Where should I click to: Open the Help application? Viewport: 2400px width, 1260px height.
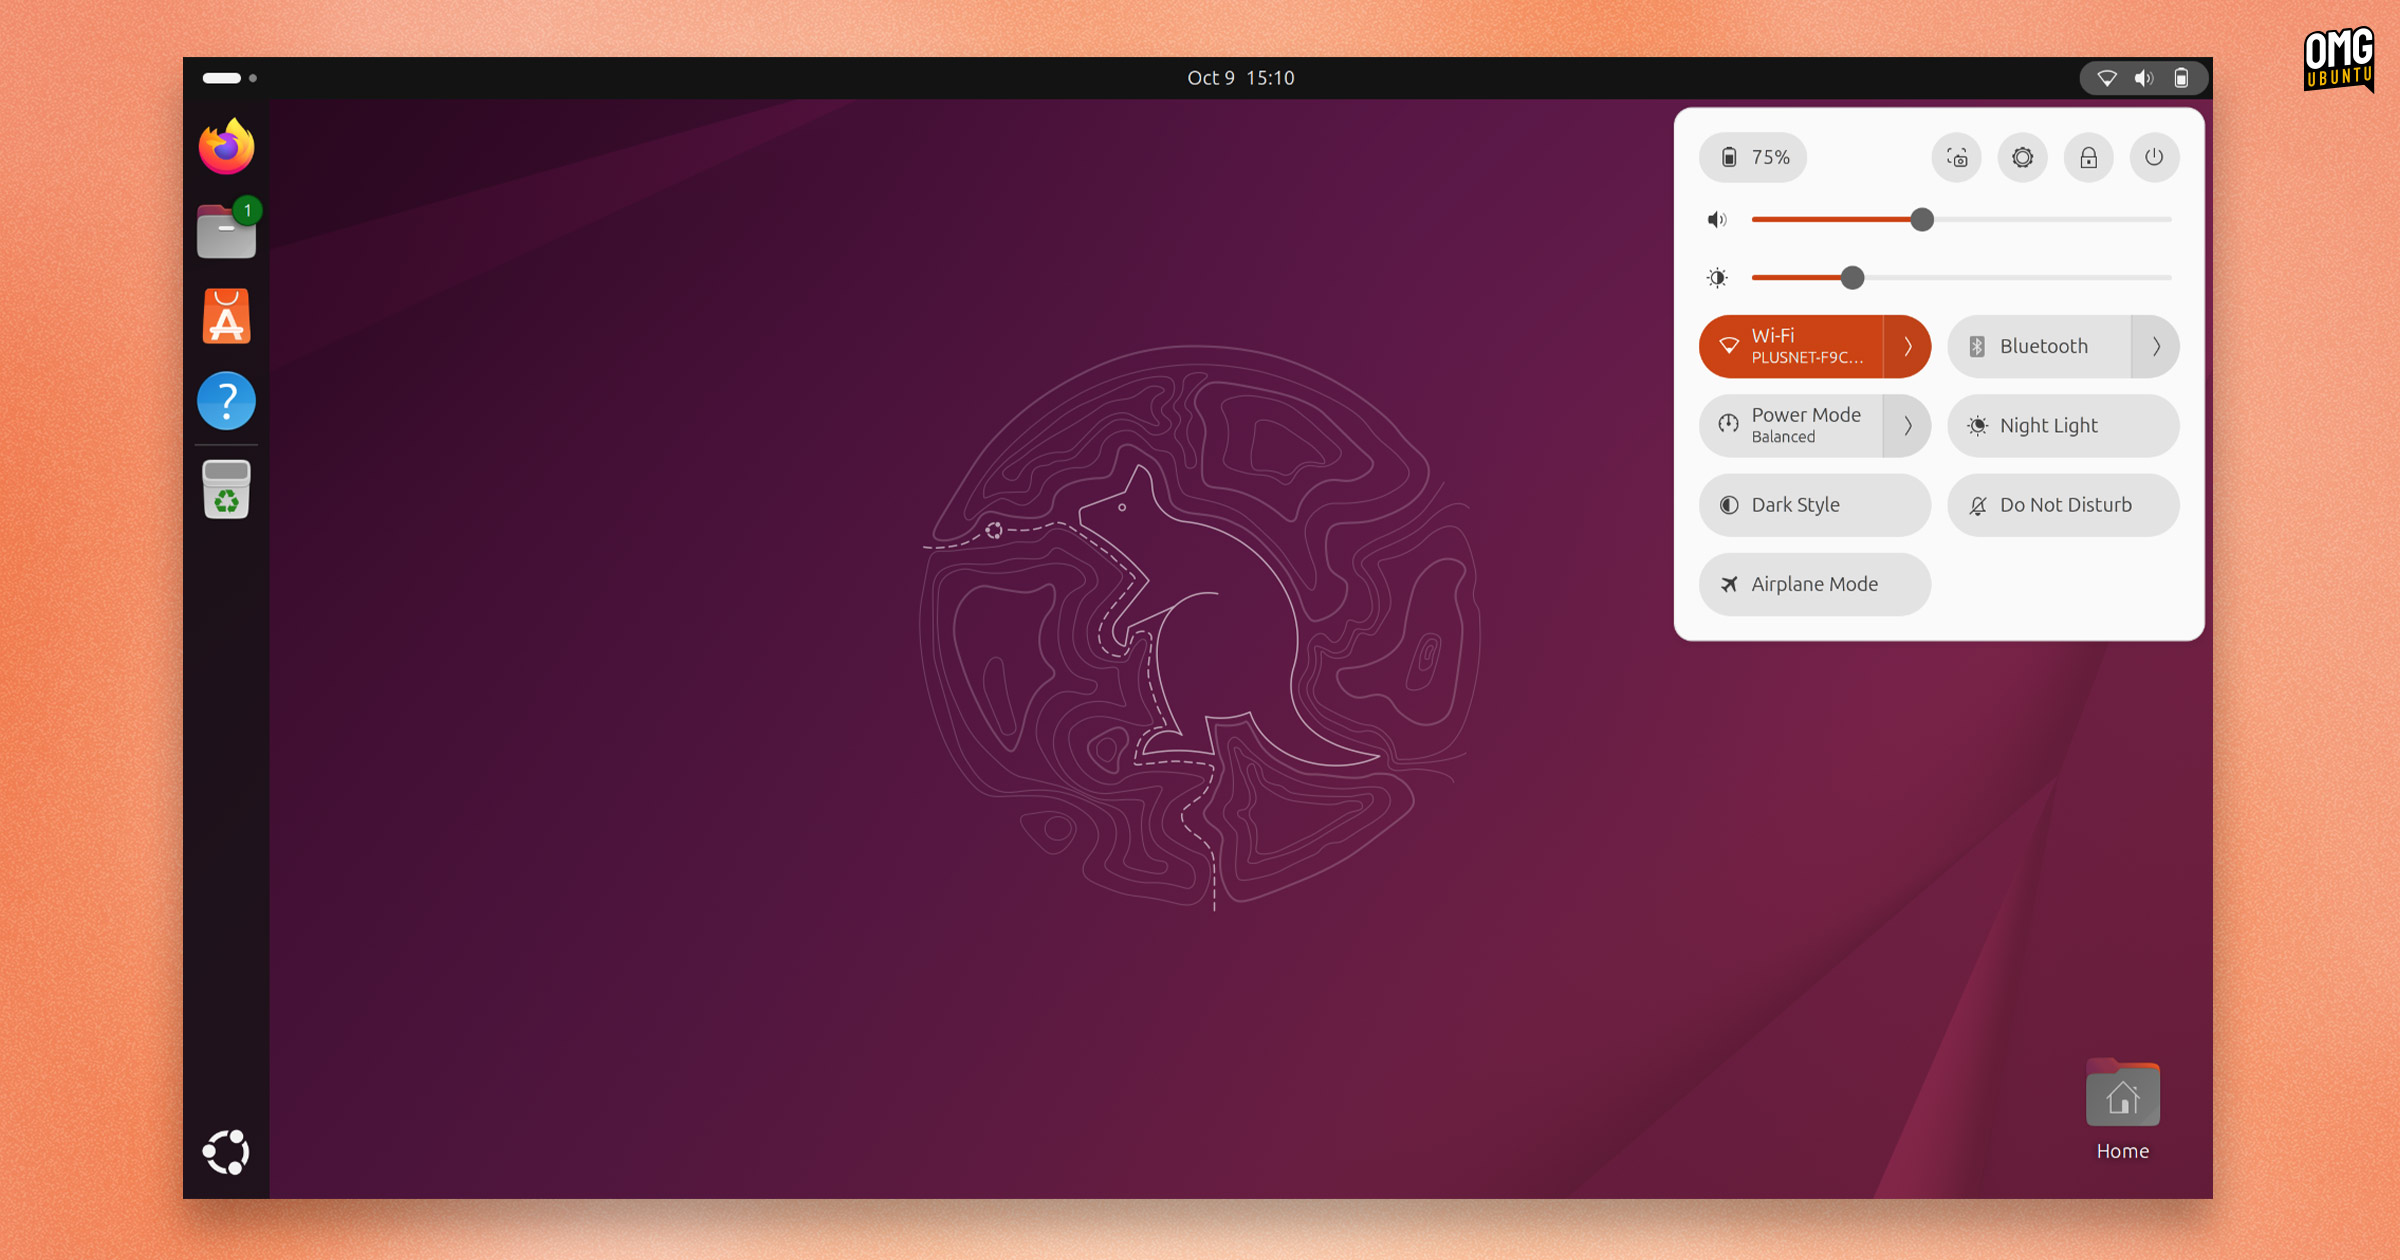(x=226, y=401)
